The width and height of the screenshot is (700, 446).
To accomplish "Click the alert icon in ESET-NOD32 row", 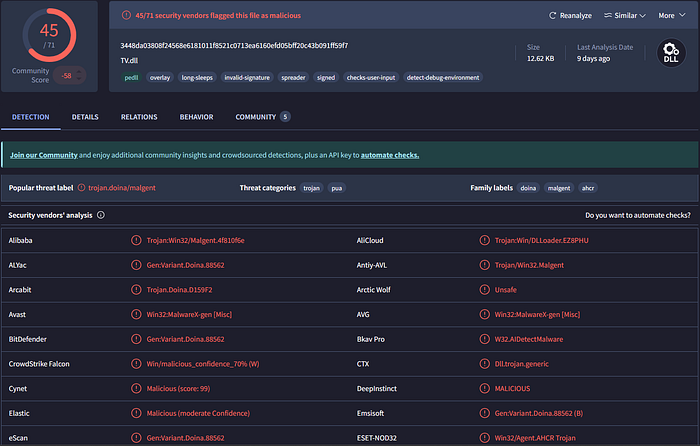I will [x=484, y=438].
